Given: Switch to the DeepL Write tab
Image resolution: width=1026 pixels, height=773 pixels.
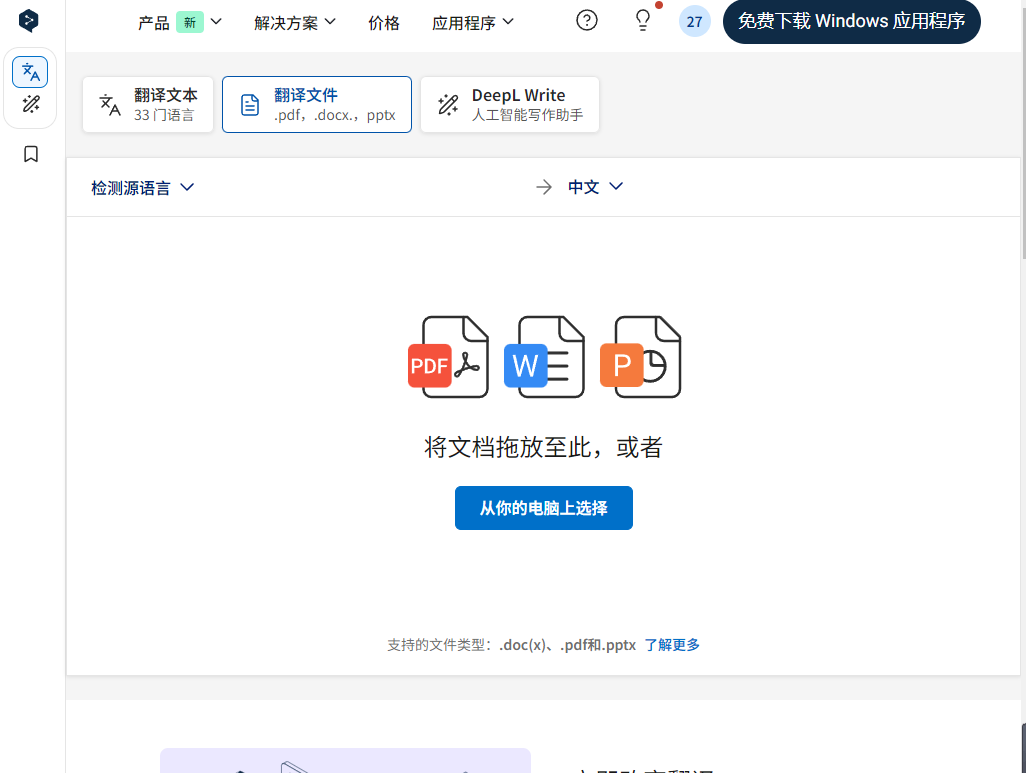Looking at the screenshot, I should 510,105.
